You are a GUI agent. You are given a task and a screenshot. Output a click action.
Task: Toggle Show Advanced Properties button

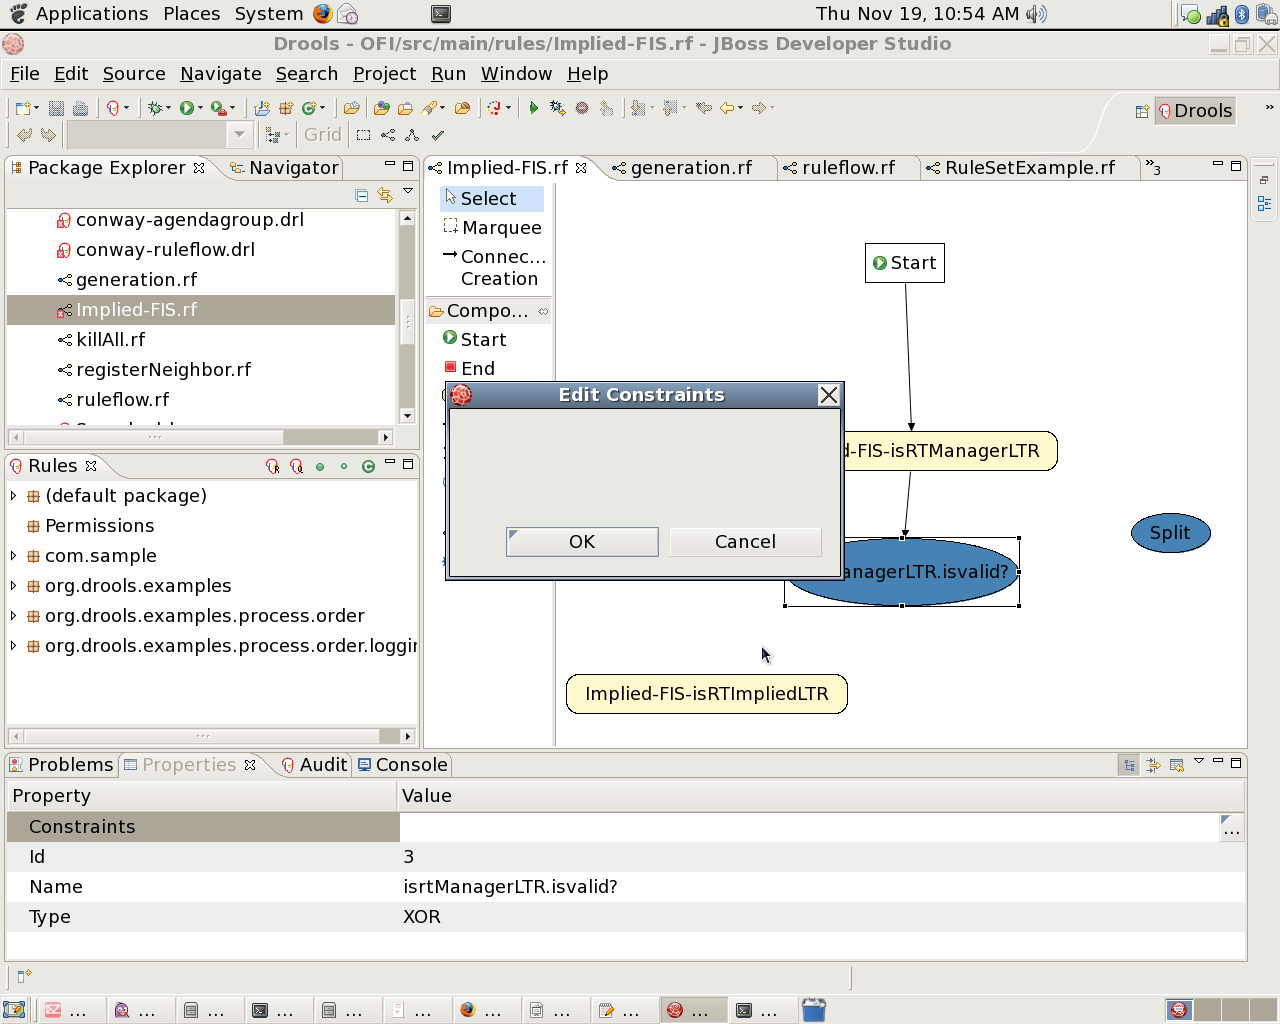[1153, 765]
